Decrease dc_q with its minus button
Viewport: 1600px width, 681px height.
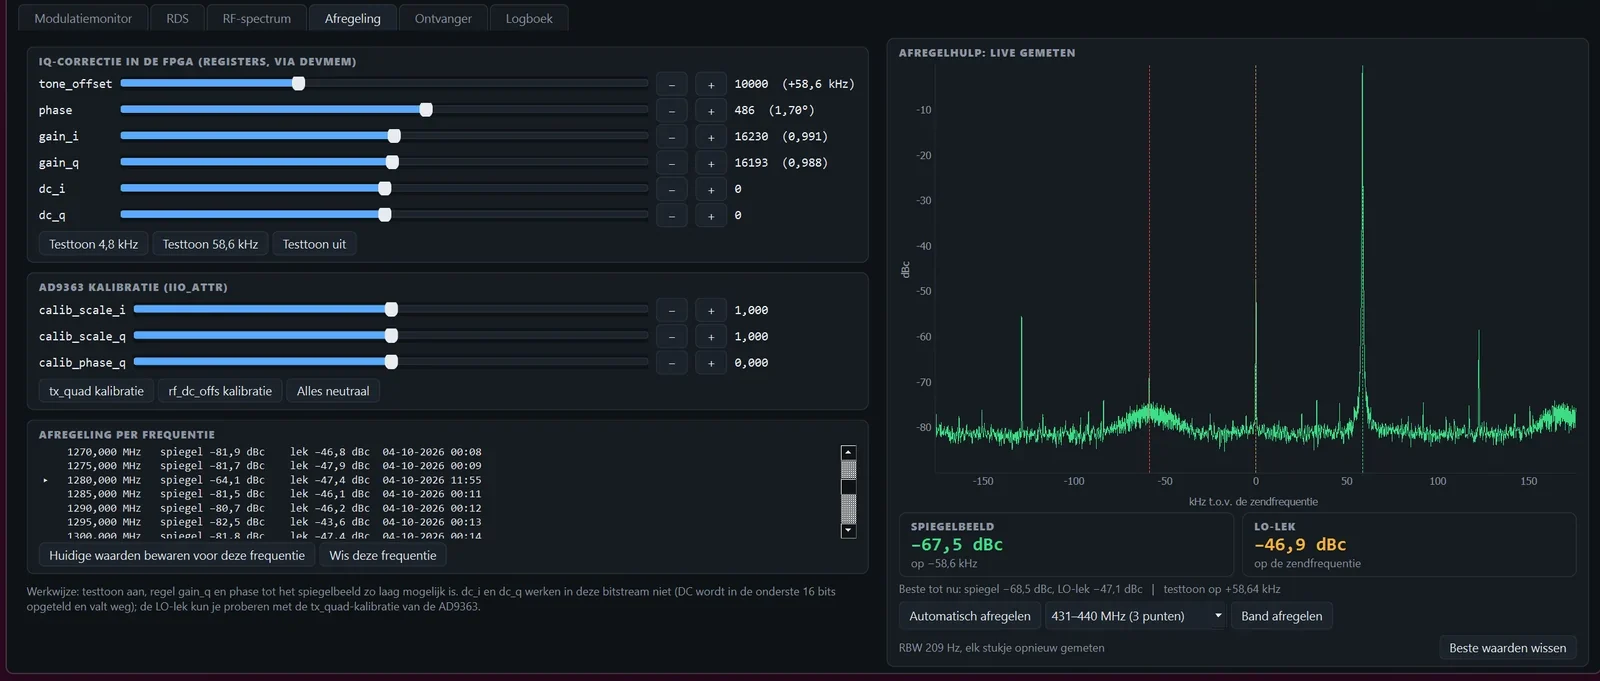[671, 215]
